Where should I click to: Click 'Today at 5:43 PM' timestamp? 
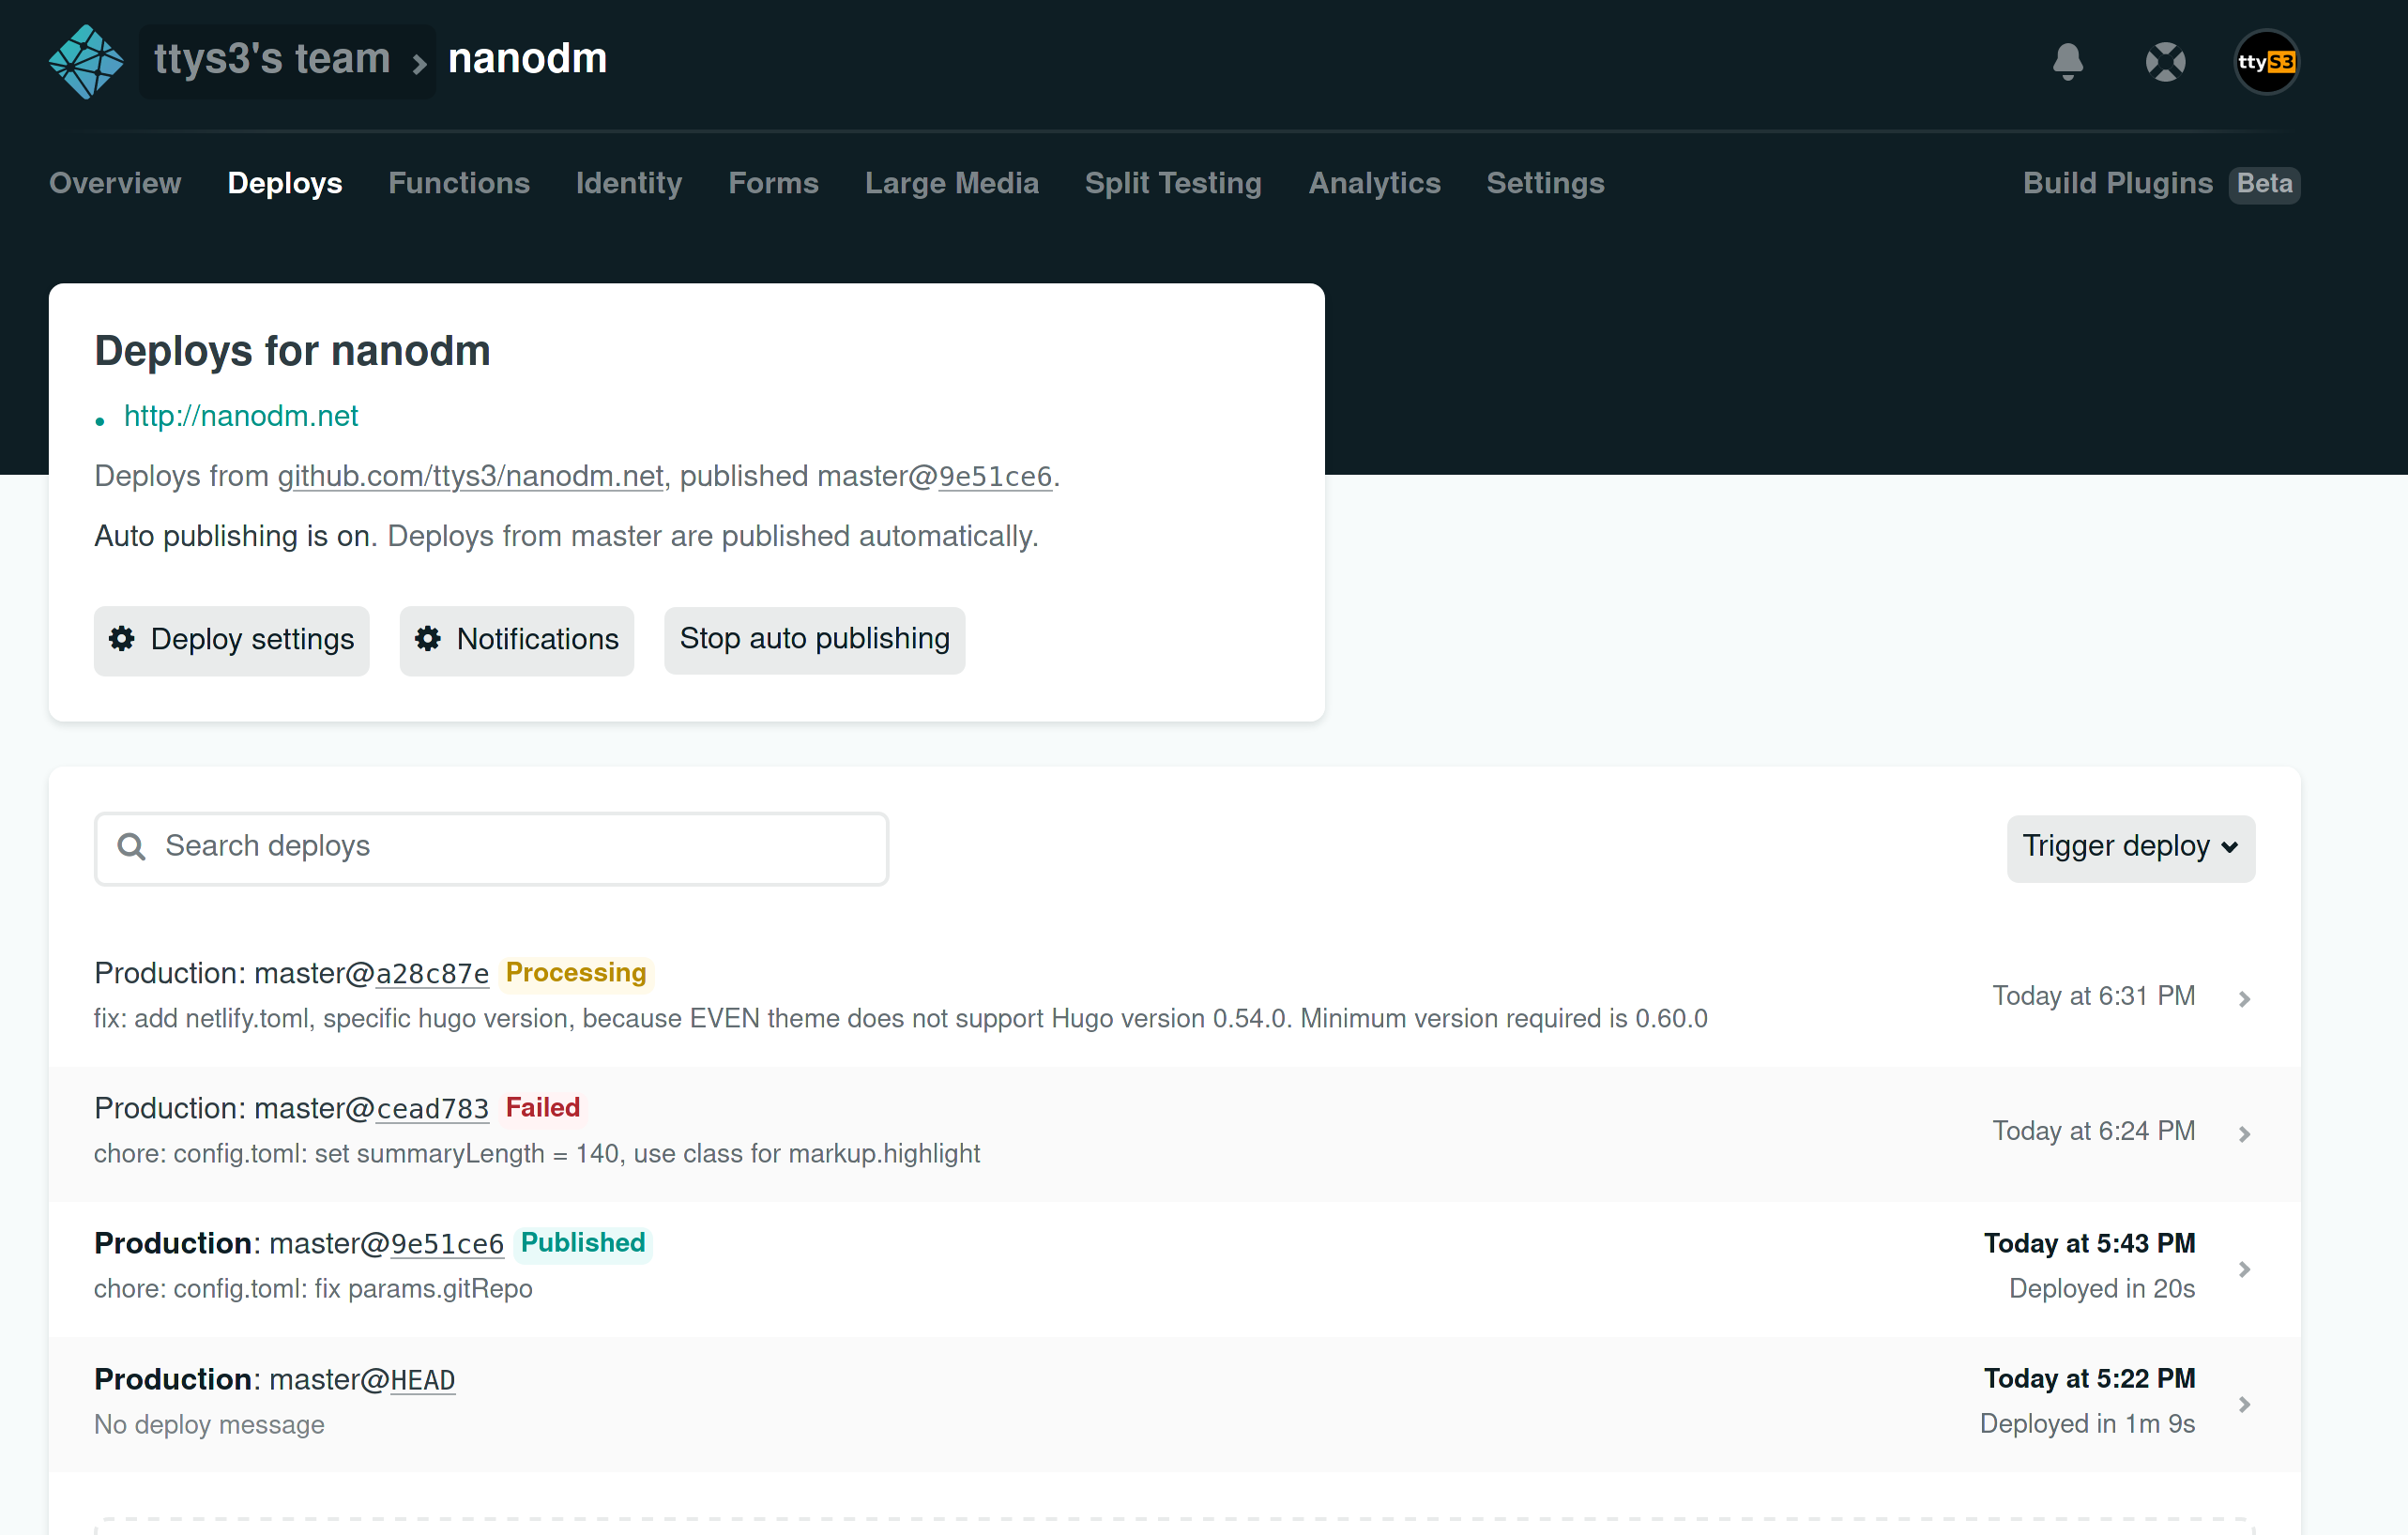pyautogui.click(x=2090, y=1244)
